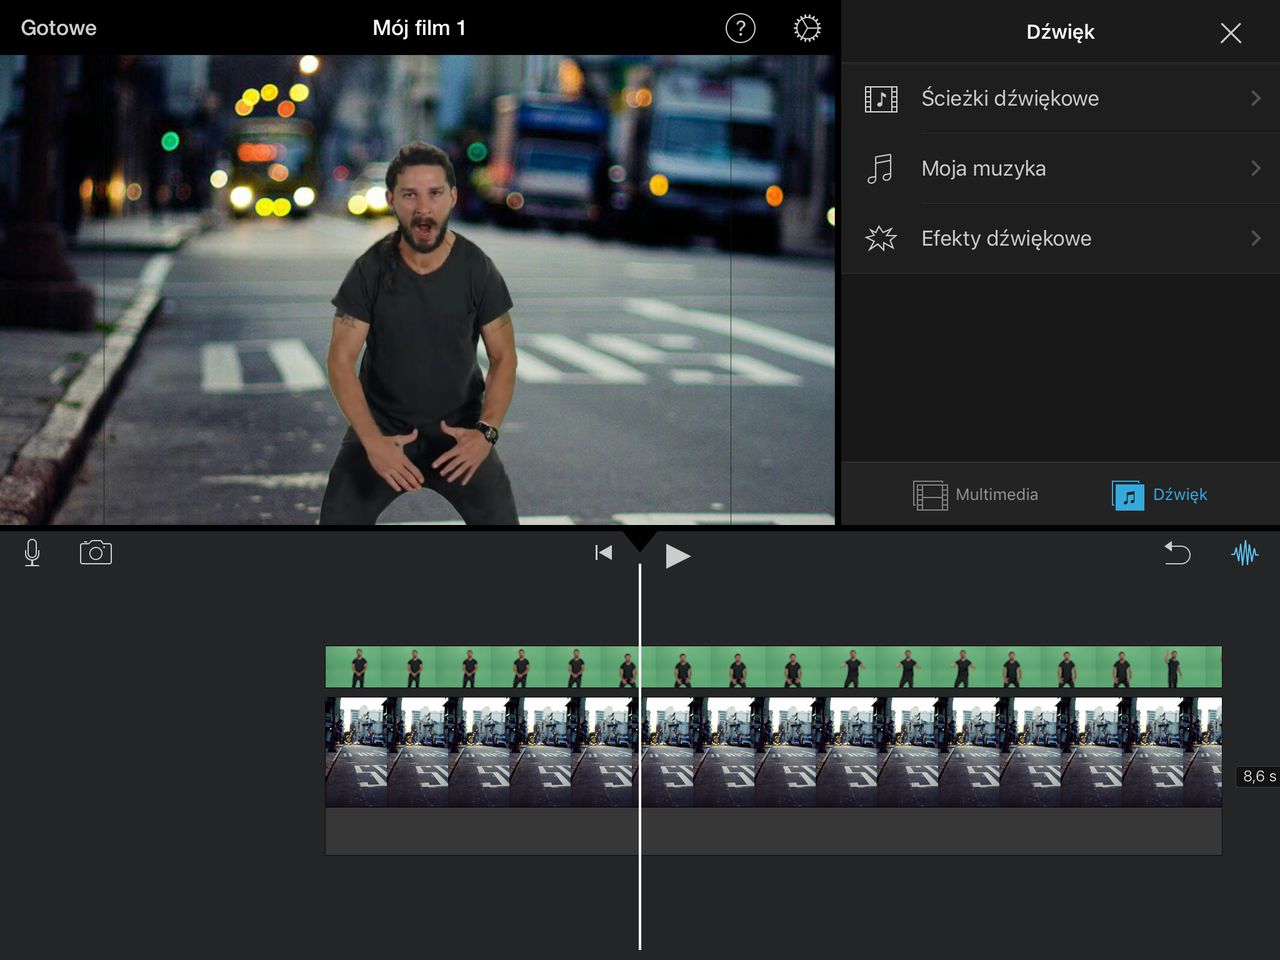Click the empty audio track below clips
The width and height of the screenshot is (1280, 960).
tap(800, 831)
